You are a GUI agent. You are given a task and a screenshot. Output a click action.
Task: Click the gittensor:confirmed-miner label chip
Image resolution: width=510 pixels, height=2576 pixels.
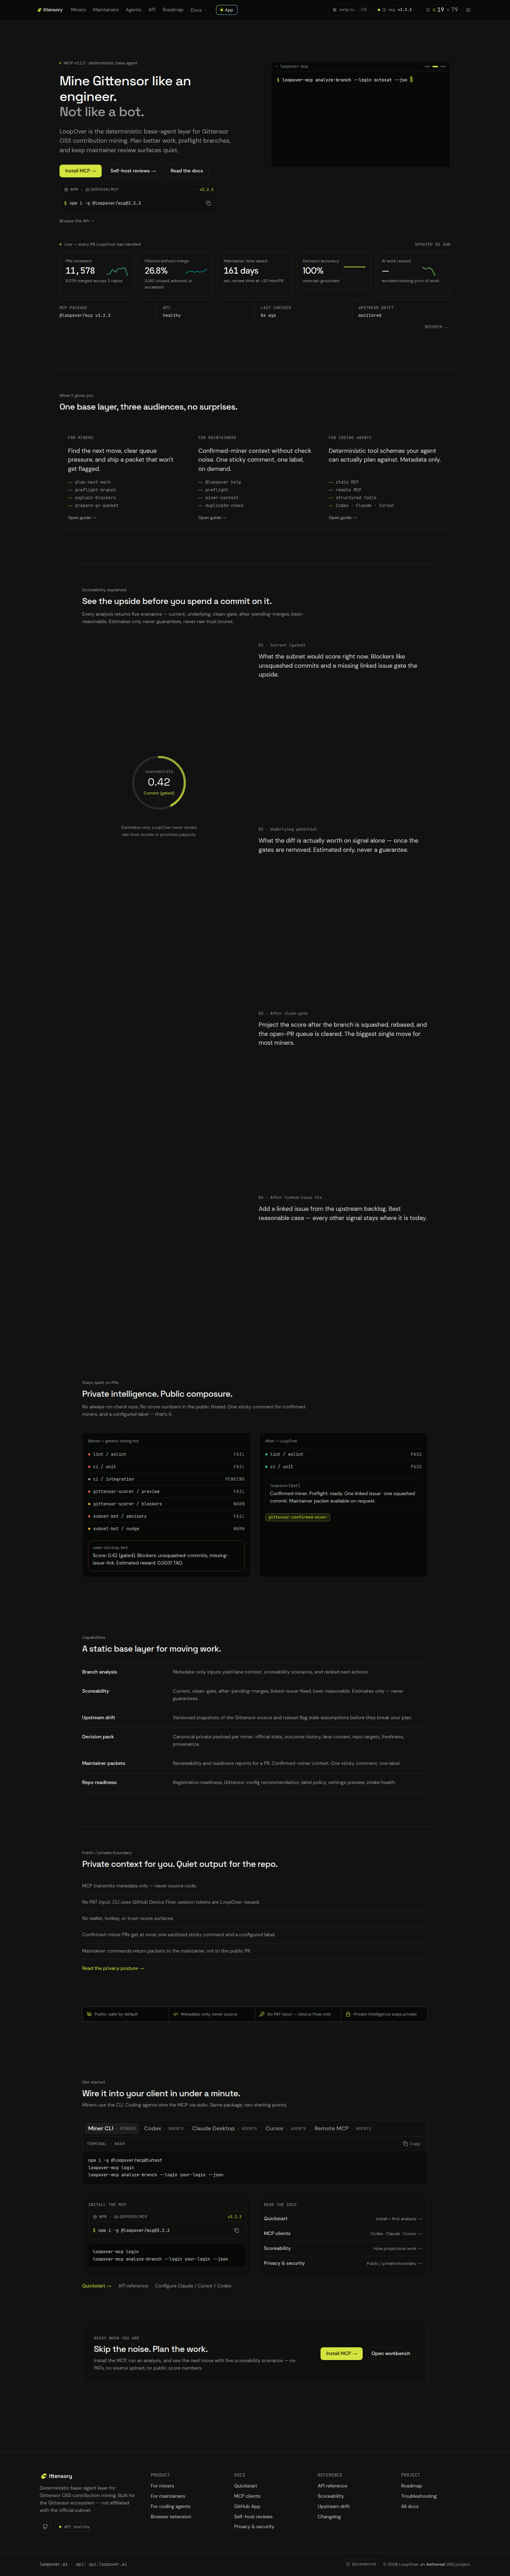coord(298,1517)
